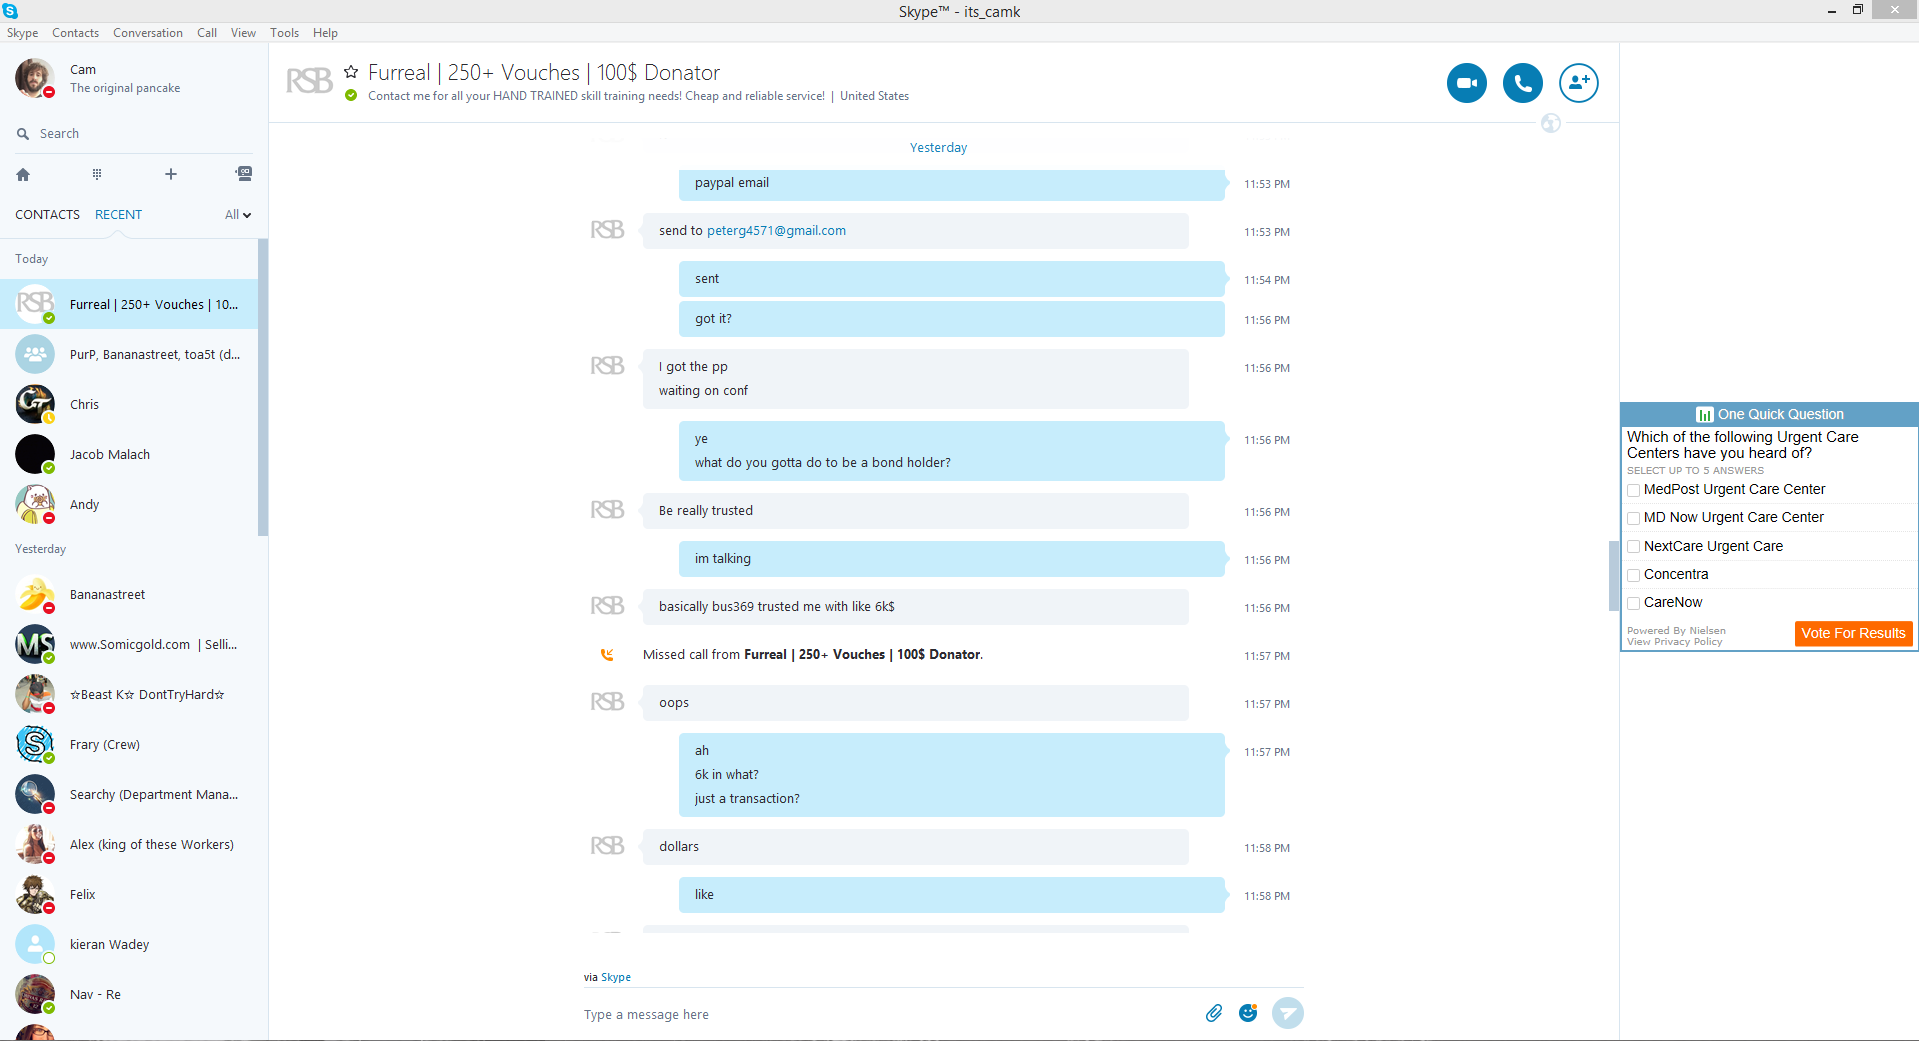This screenshot has height=1041, width=1919.
Task: Click Frary (Crew) Skype logo avatar
Action: pos(35,744)
